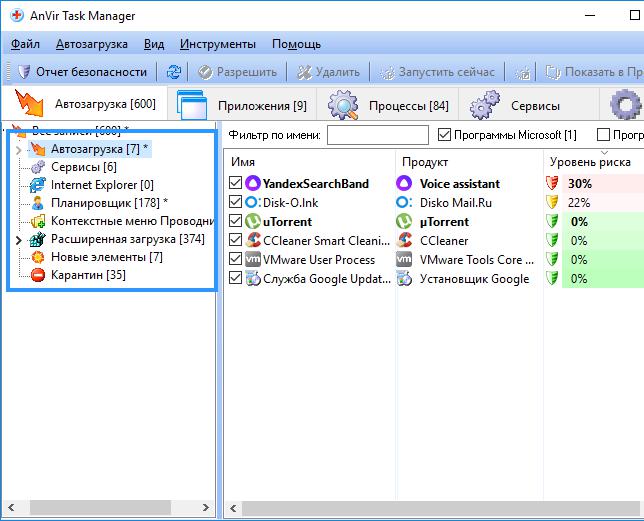This screenshot has width=644, height=521.
Task: Click the Services tab gears icon
Action: (x=485, y=106)
